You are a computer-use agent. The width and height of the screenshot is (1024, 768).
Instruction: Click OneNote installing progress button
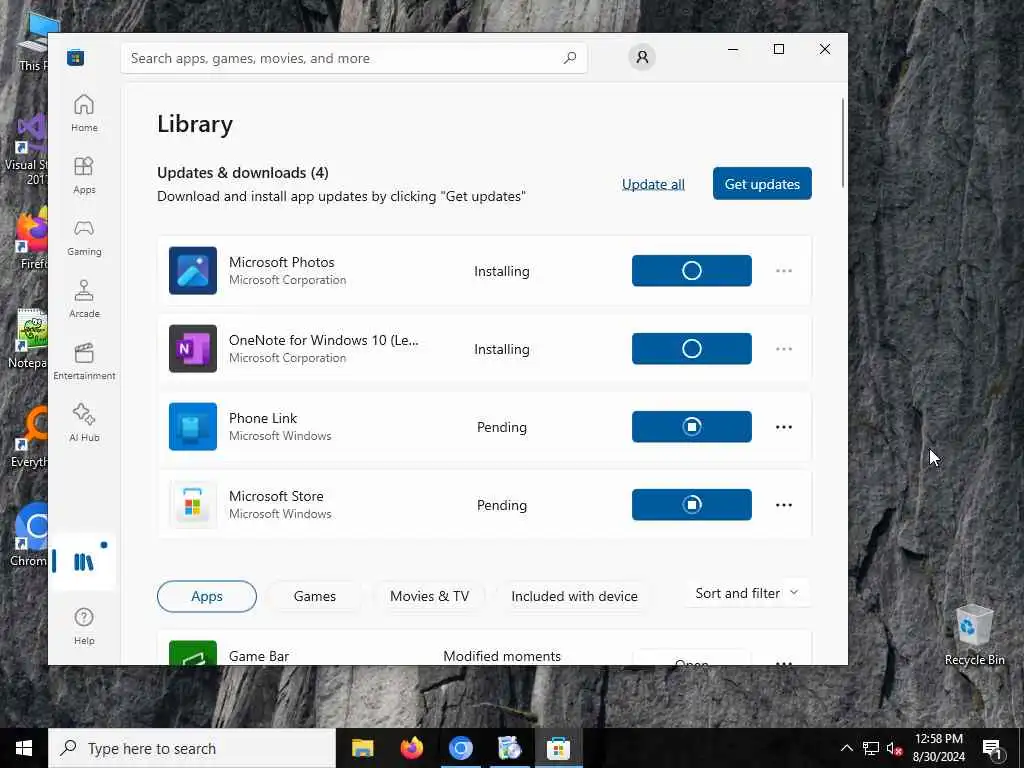692,349
